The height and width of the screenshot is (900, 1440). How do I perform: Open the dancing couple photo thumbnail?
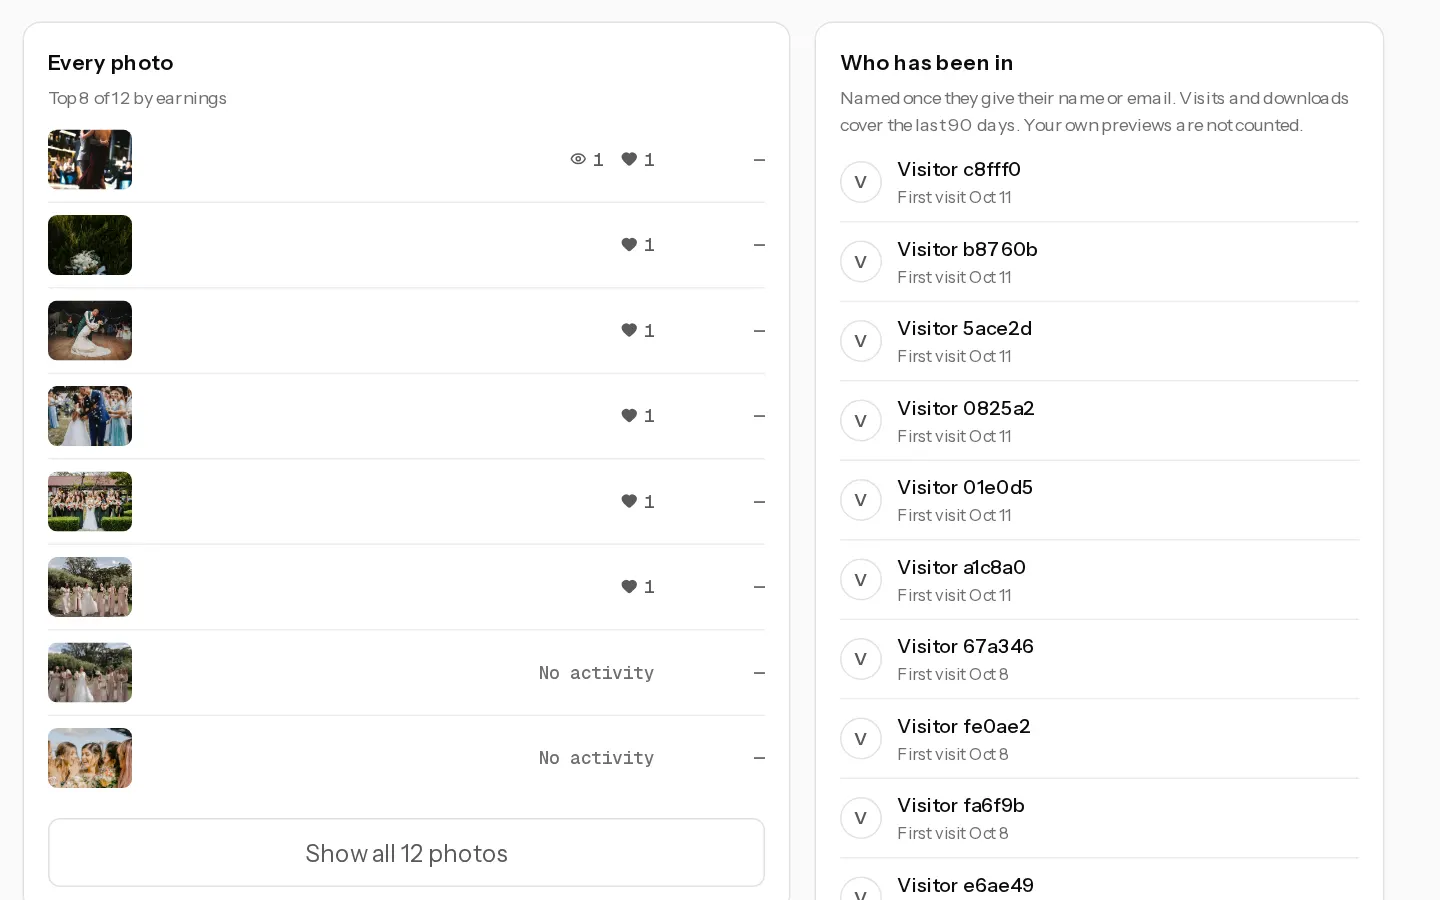[x=90, y=330]
